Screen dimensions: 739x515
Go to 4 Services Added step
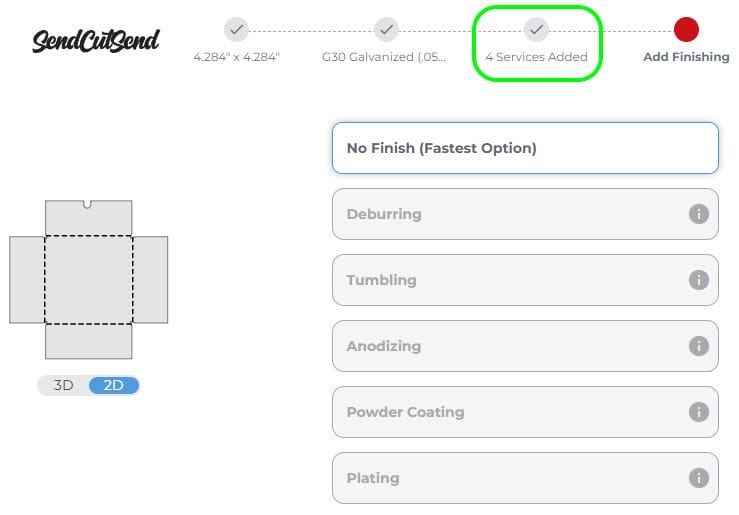[x=536, y=57]
